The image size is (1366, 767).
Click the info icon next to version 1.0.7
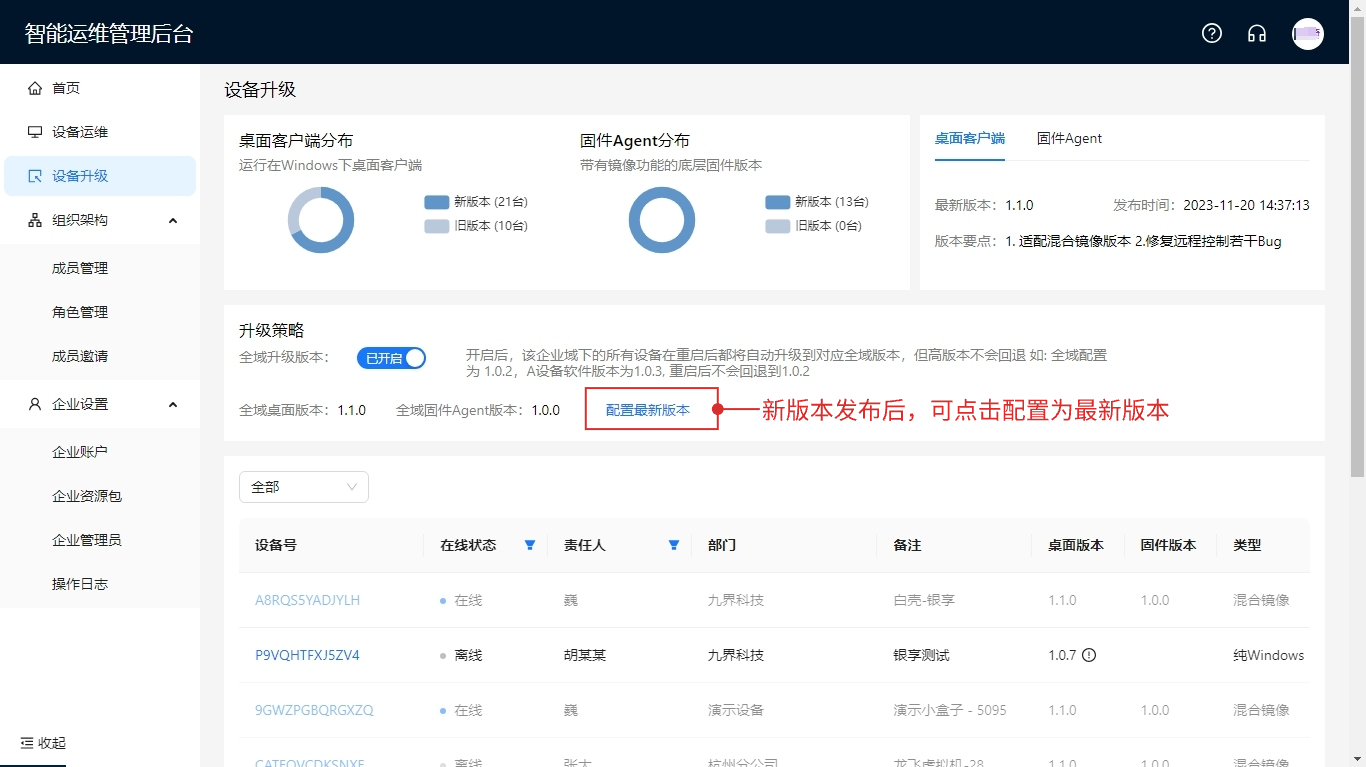(1089, 655)
